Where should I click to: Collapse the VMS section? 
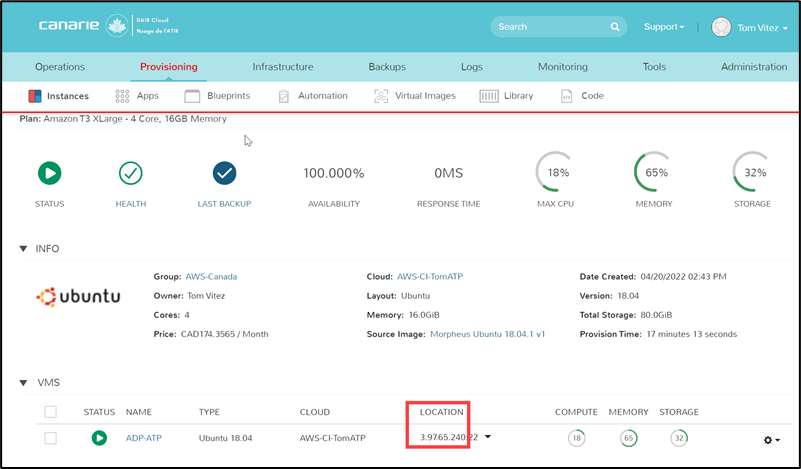click(x=24, y=382)
